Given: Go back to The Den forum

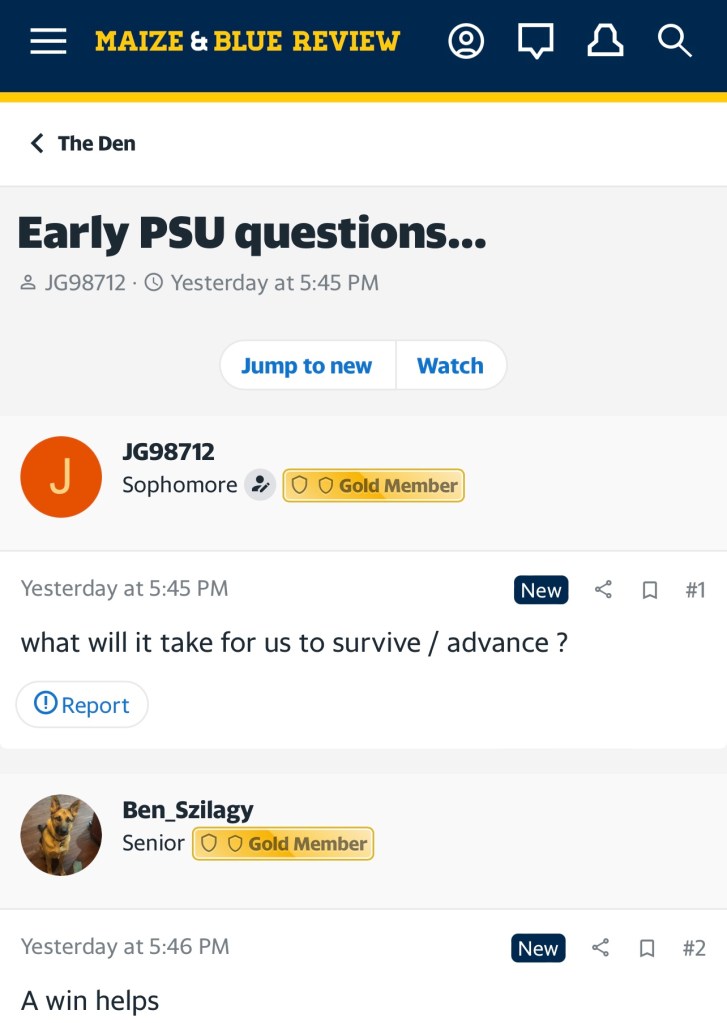Looking at the screenshot, I should pyautogui.click(x=83, y=143).
